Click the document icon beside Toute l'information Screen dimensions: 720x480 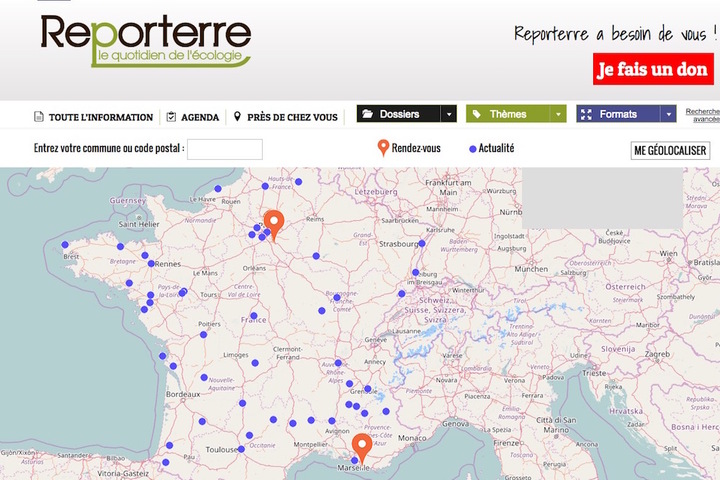[x=39, y=117]
